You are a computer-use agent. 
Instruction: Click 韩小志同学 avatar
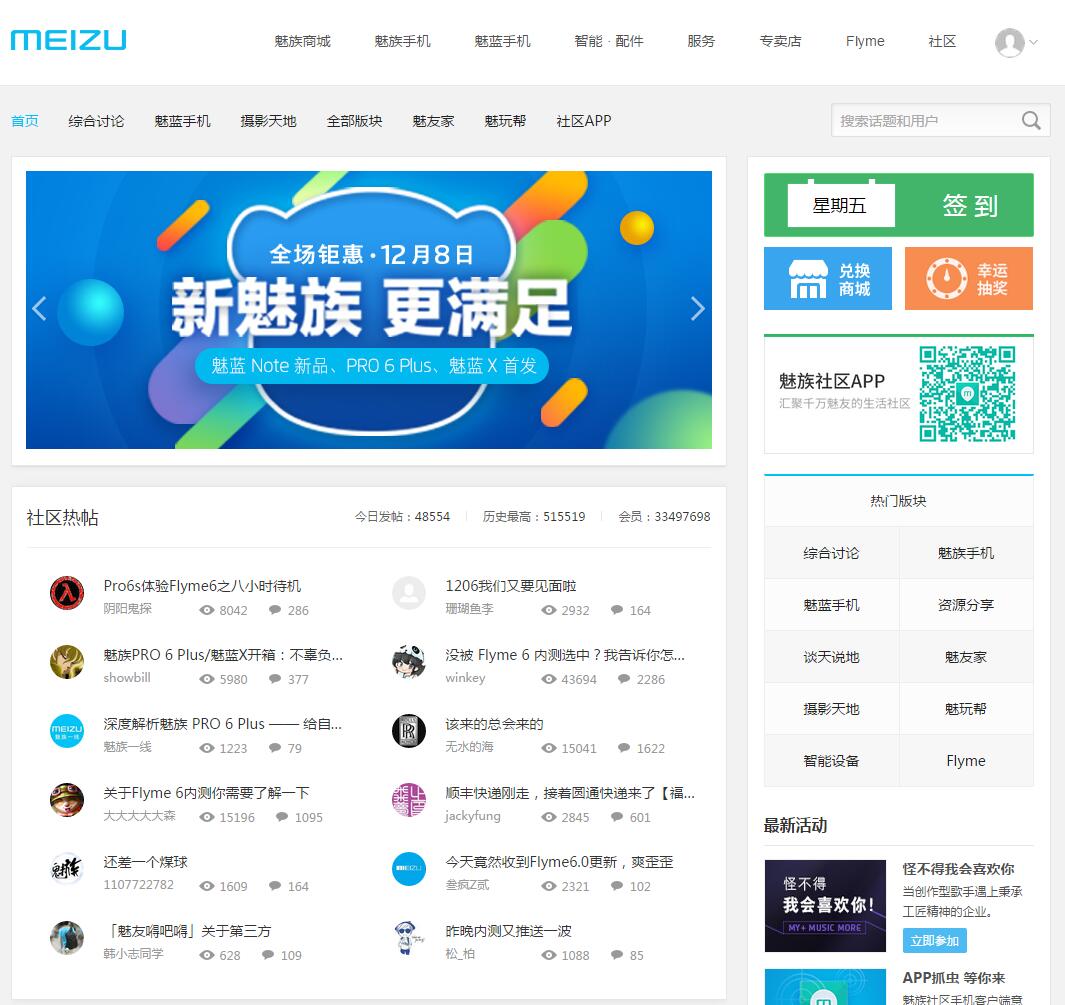67,938
